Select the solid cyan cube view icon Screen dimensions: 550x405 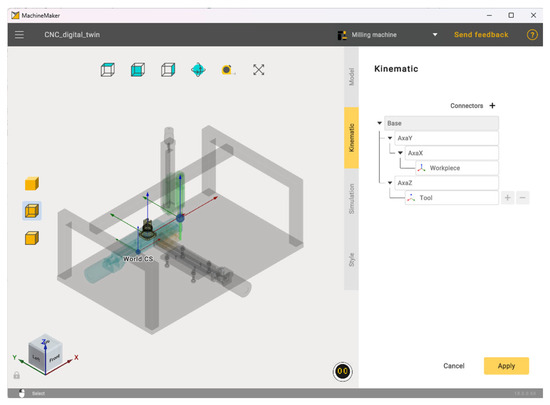(138, 69)
